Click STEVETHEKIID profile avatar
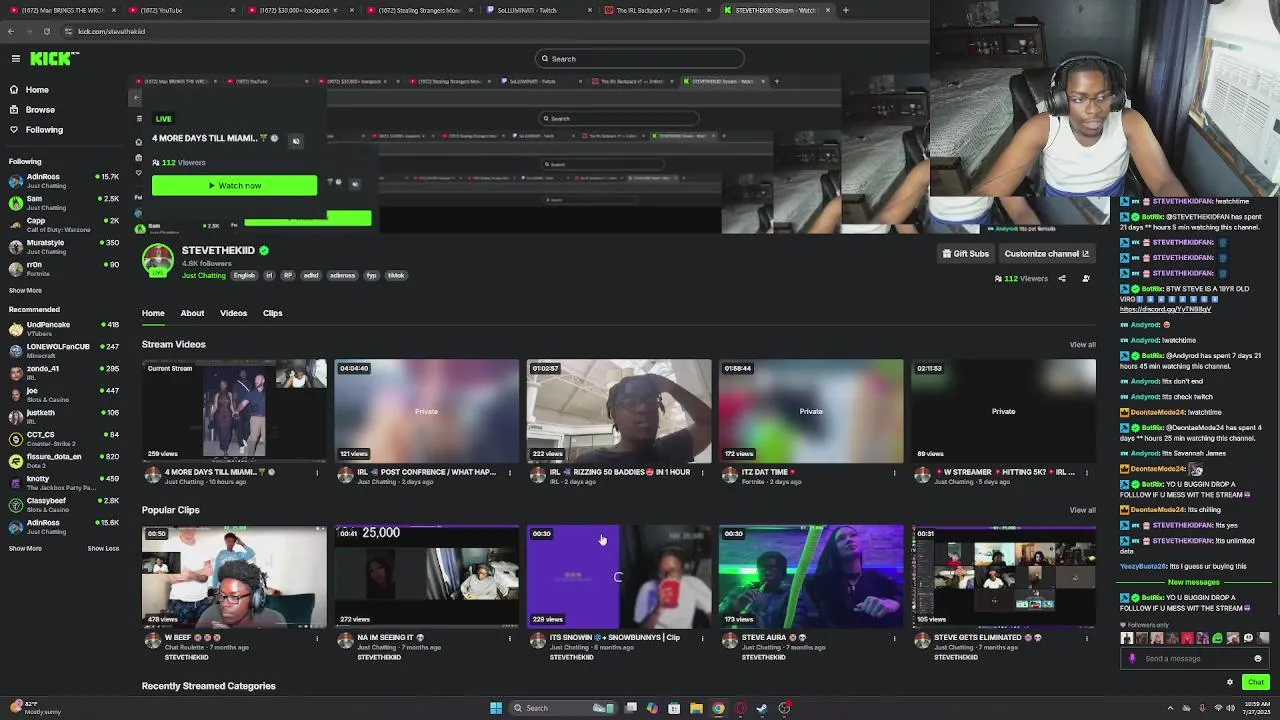 pos(157,261)
